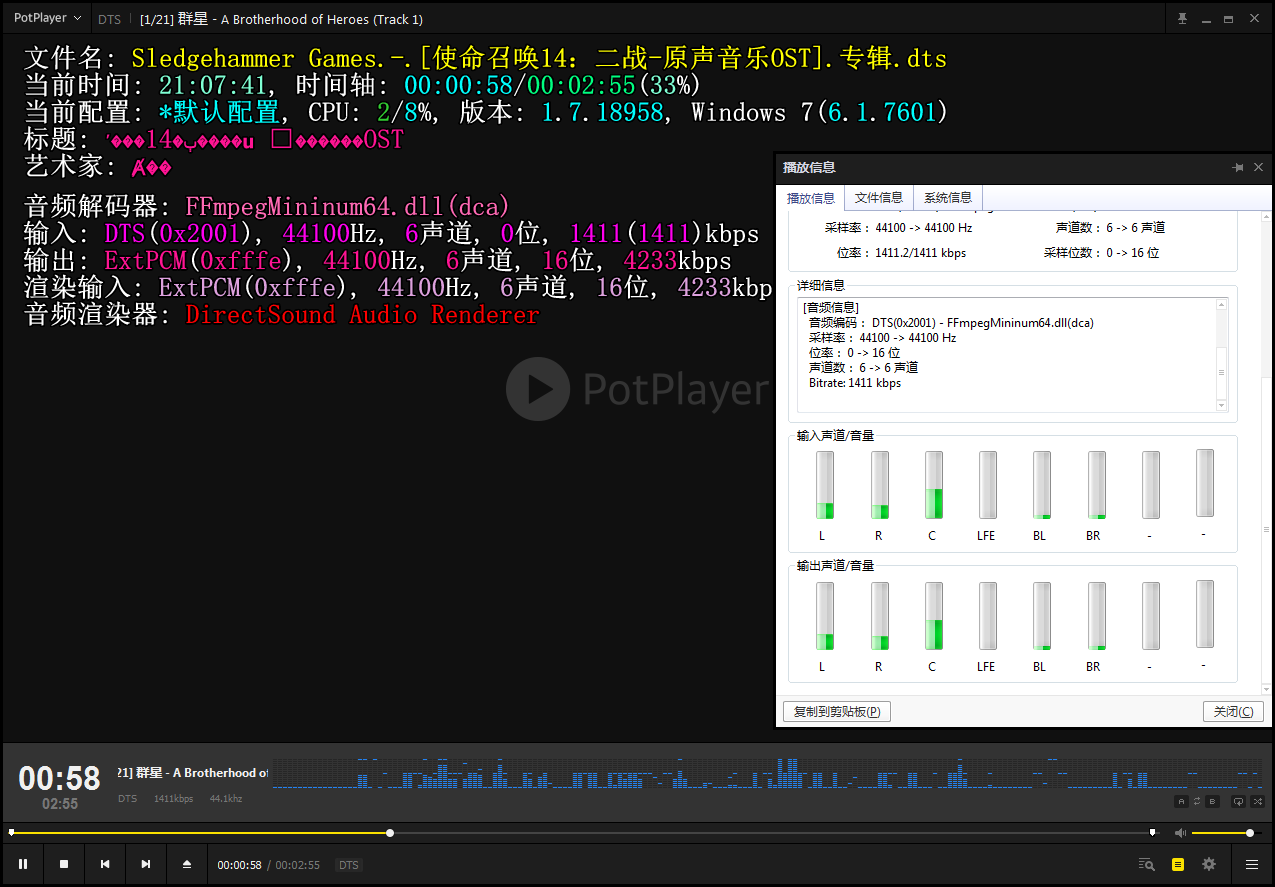Click the 44.1khz sample rate label
Viewport: 1275px width, 887px height.
coord(226,799)
